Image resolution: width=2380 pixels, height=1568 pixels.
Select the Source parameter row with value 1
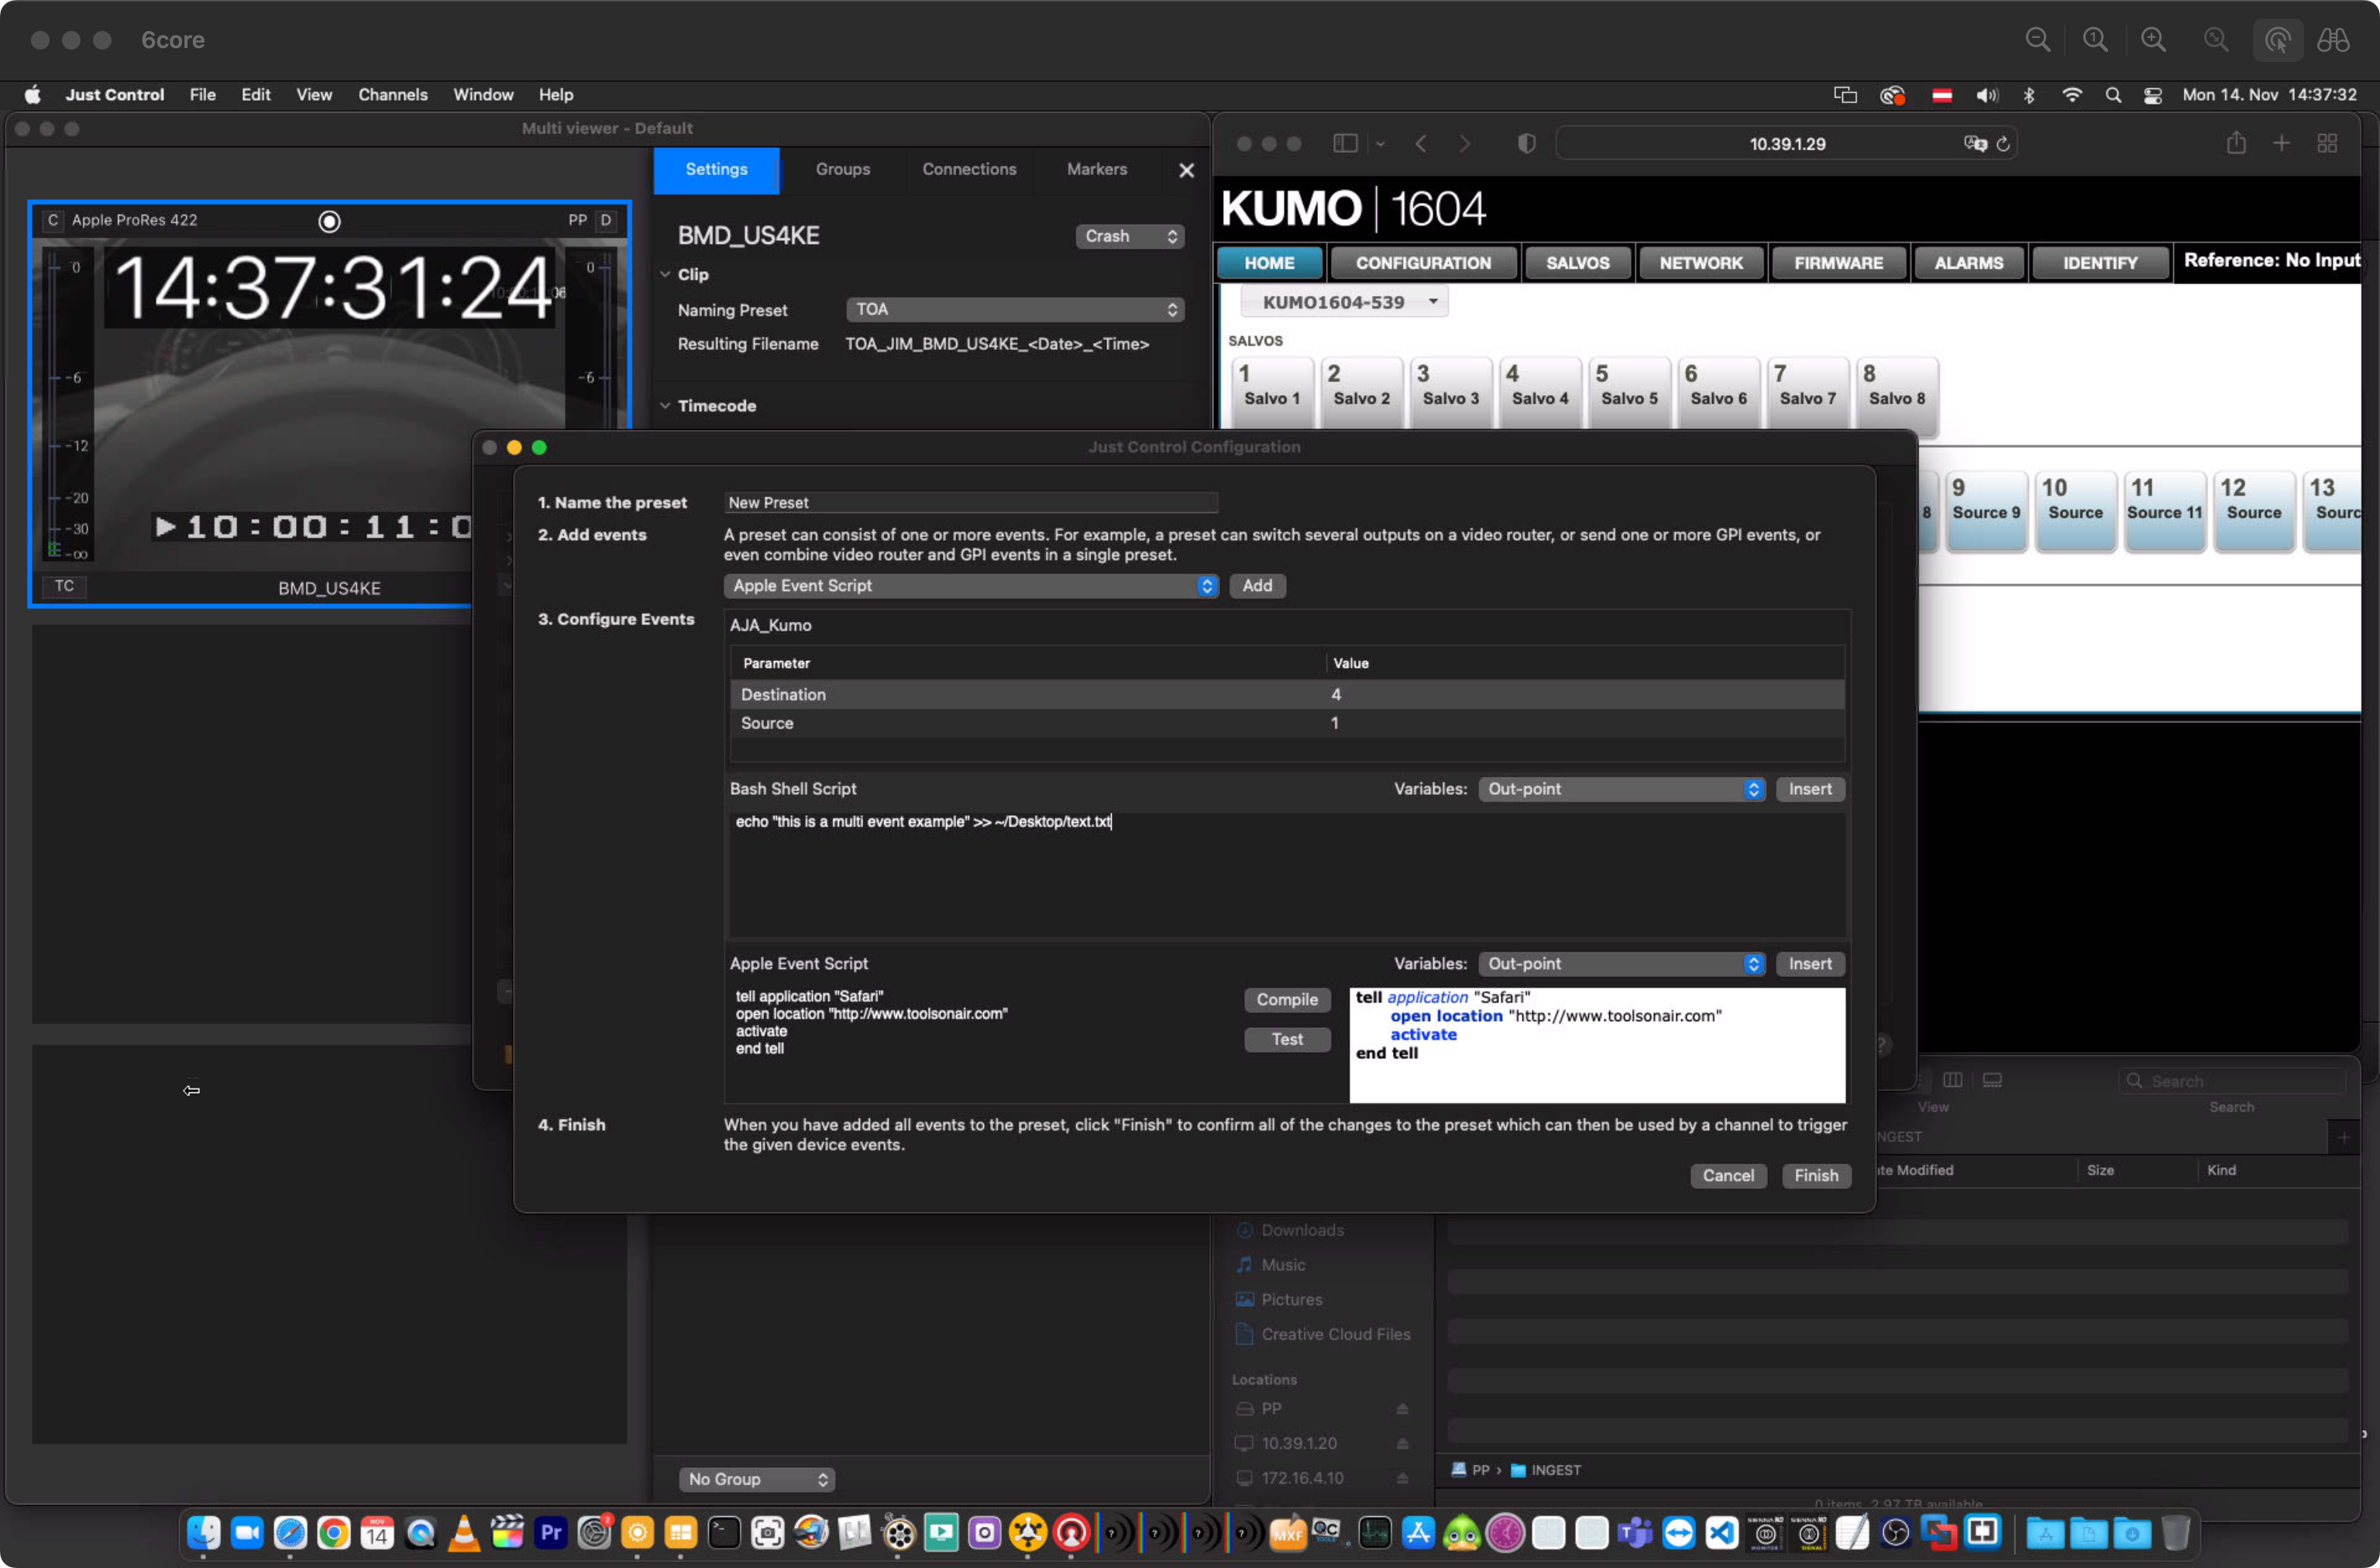point(1287,723)
